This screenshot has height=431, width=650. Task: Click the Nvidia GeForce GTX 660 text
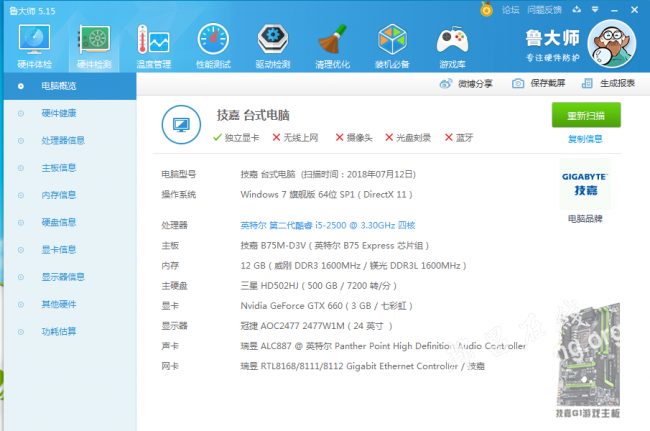point(327,306)
